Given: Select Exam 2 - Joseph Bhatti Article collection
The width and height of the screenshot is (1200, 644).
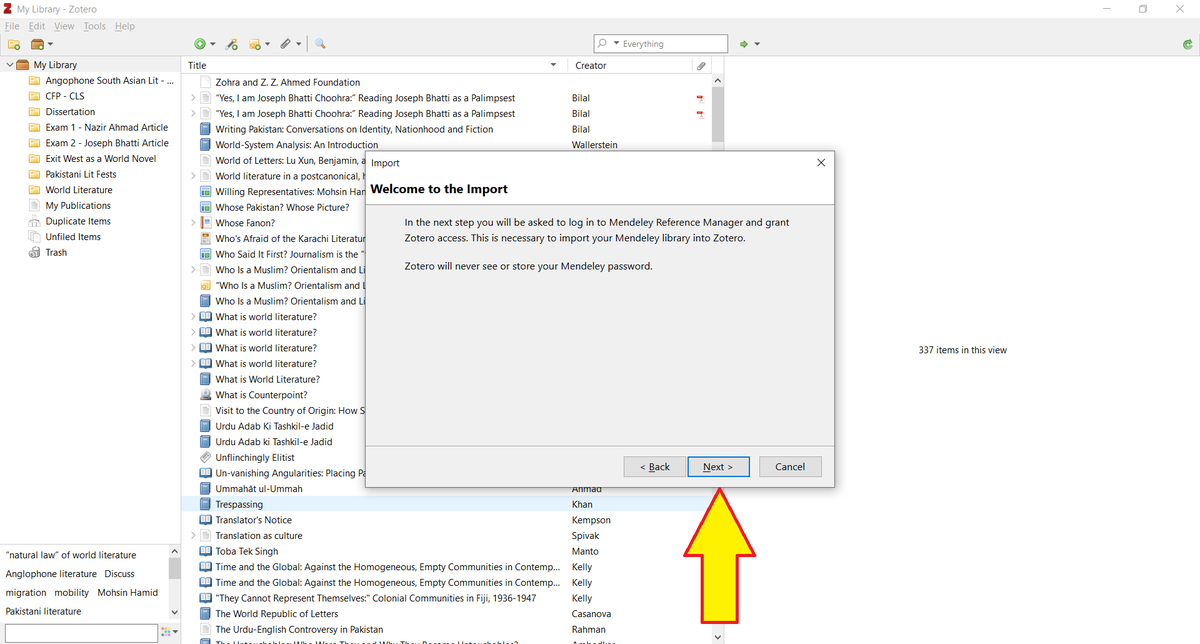Looking at the screenshot, I should pos(107,143).
